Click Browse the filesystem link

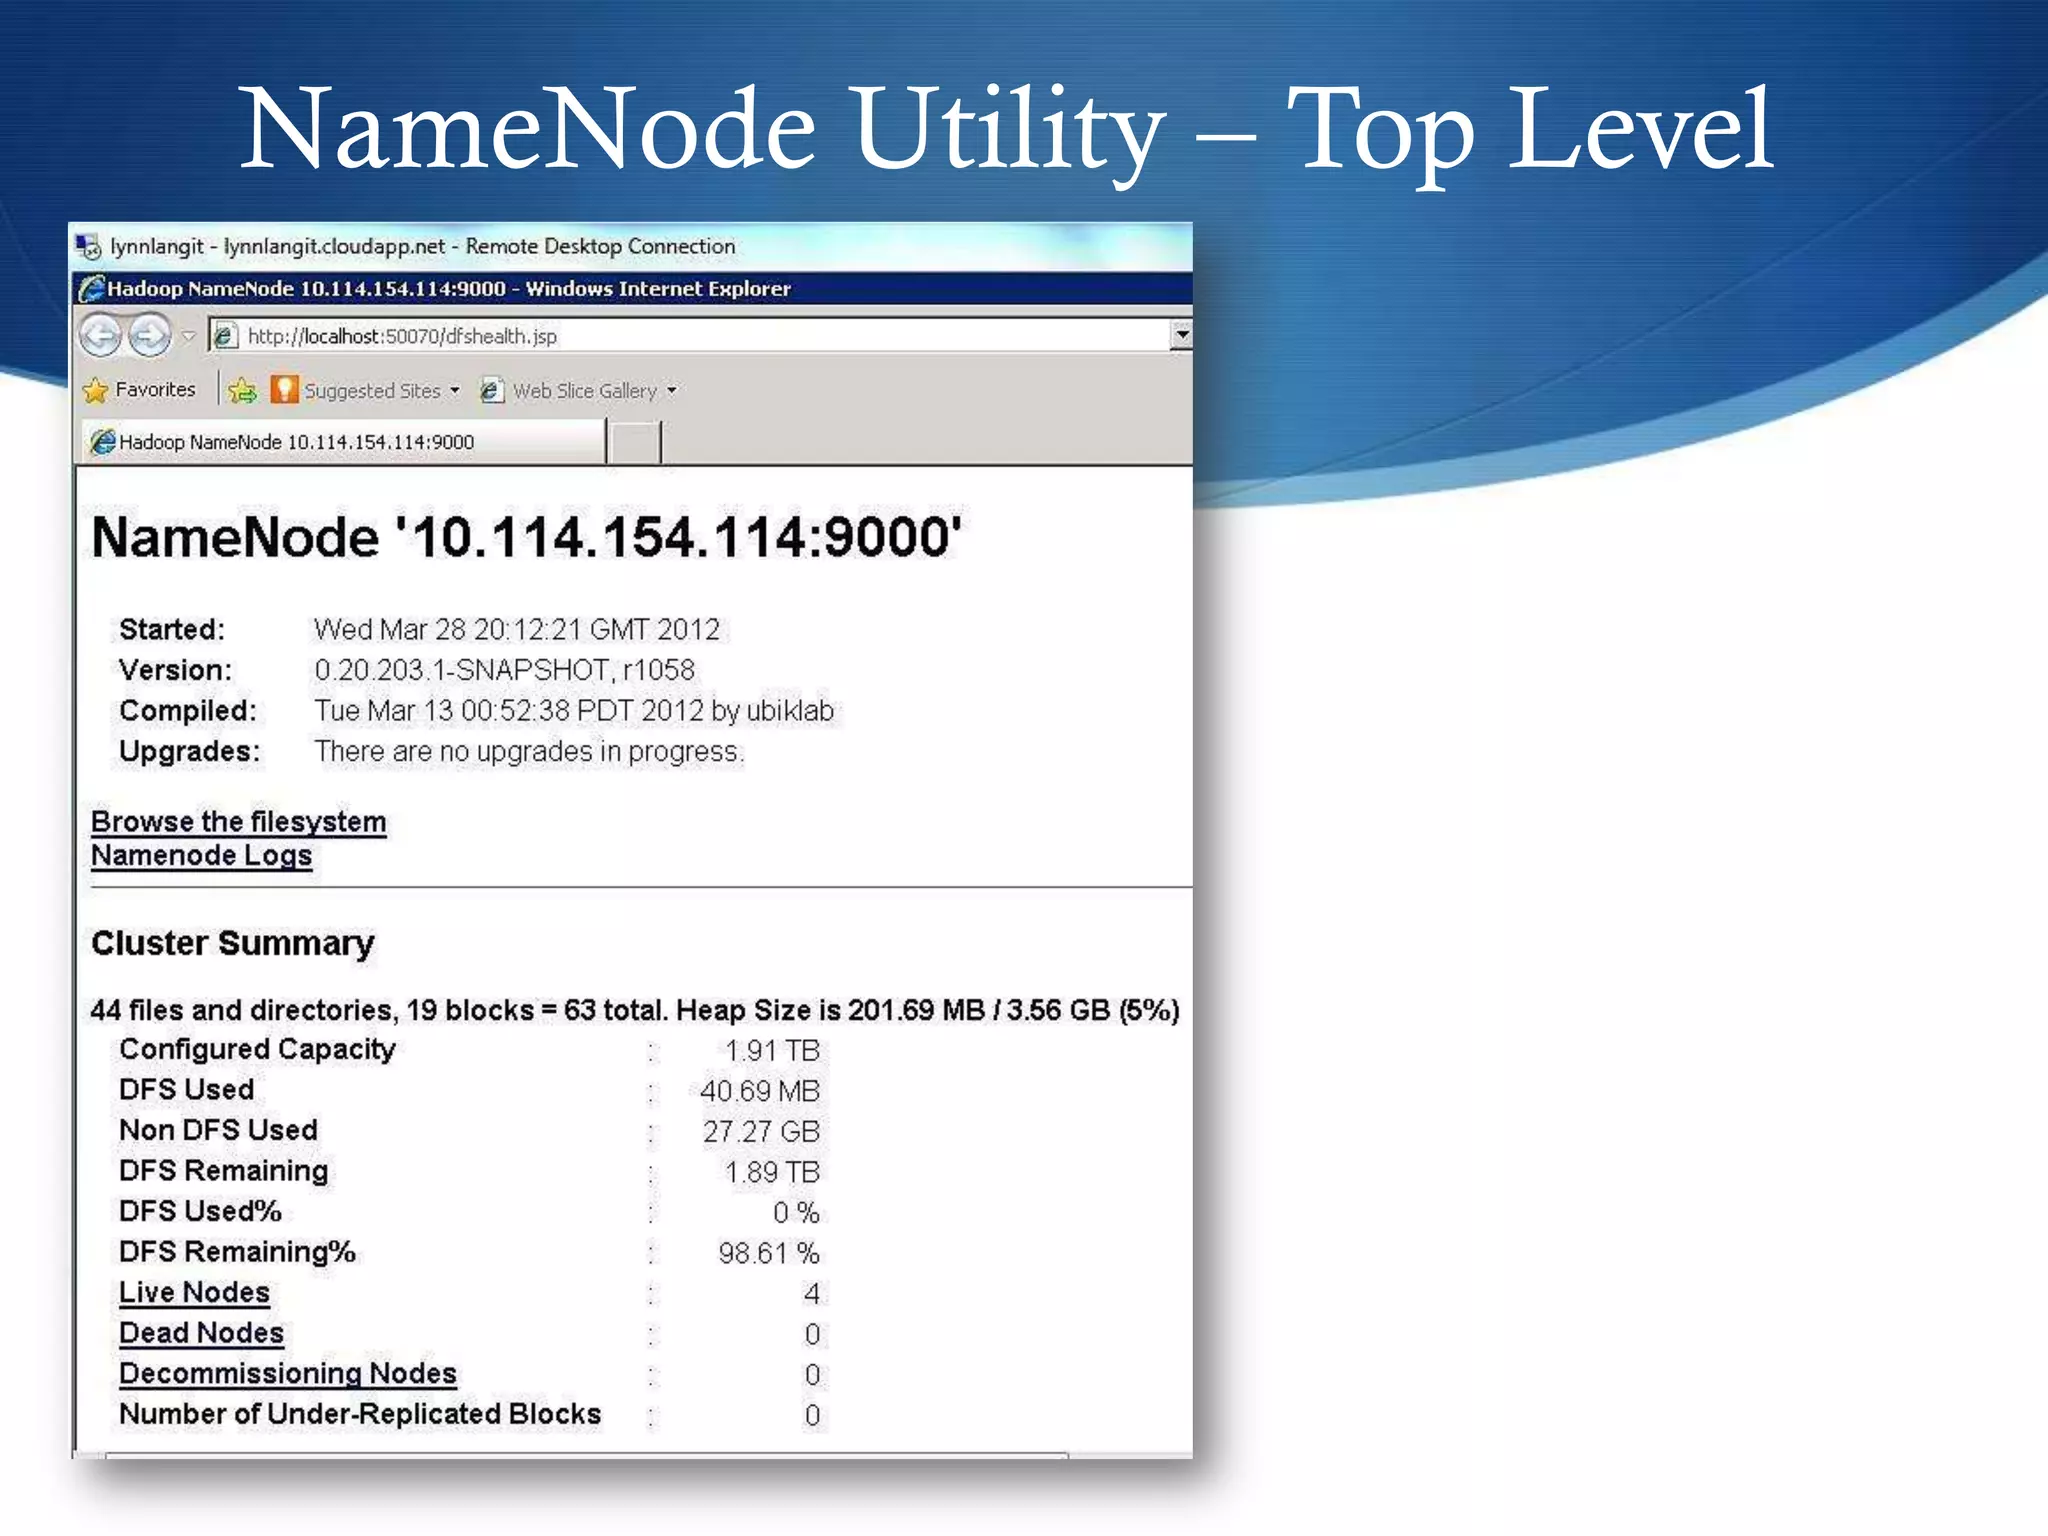point(238,822)
